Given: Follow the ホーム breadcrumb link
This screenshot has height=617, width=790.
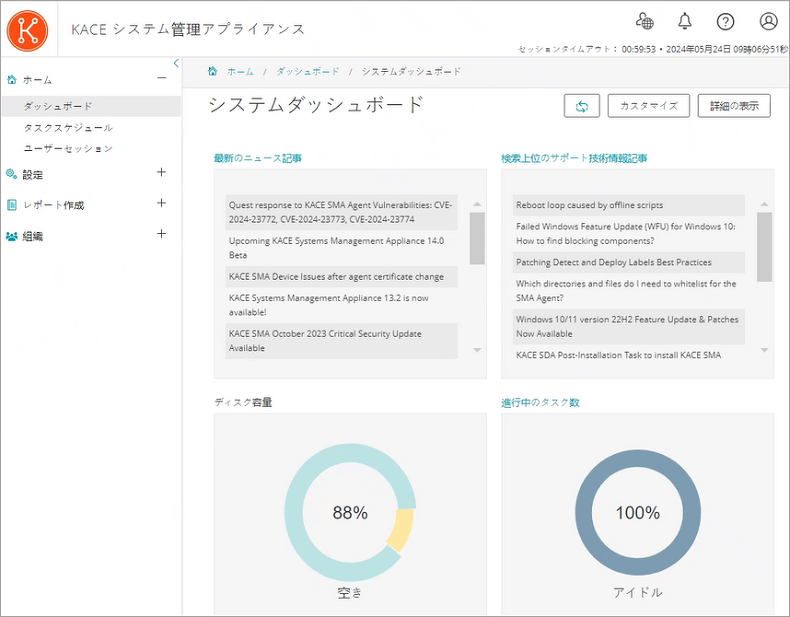Looking at the screenshot, I should pos(240,72).
